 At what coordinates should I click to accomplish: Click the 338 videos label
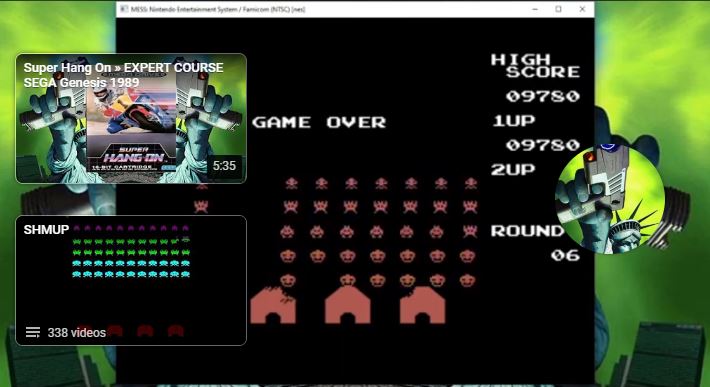click(77, 333)
